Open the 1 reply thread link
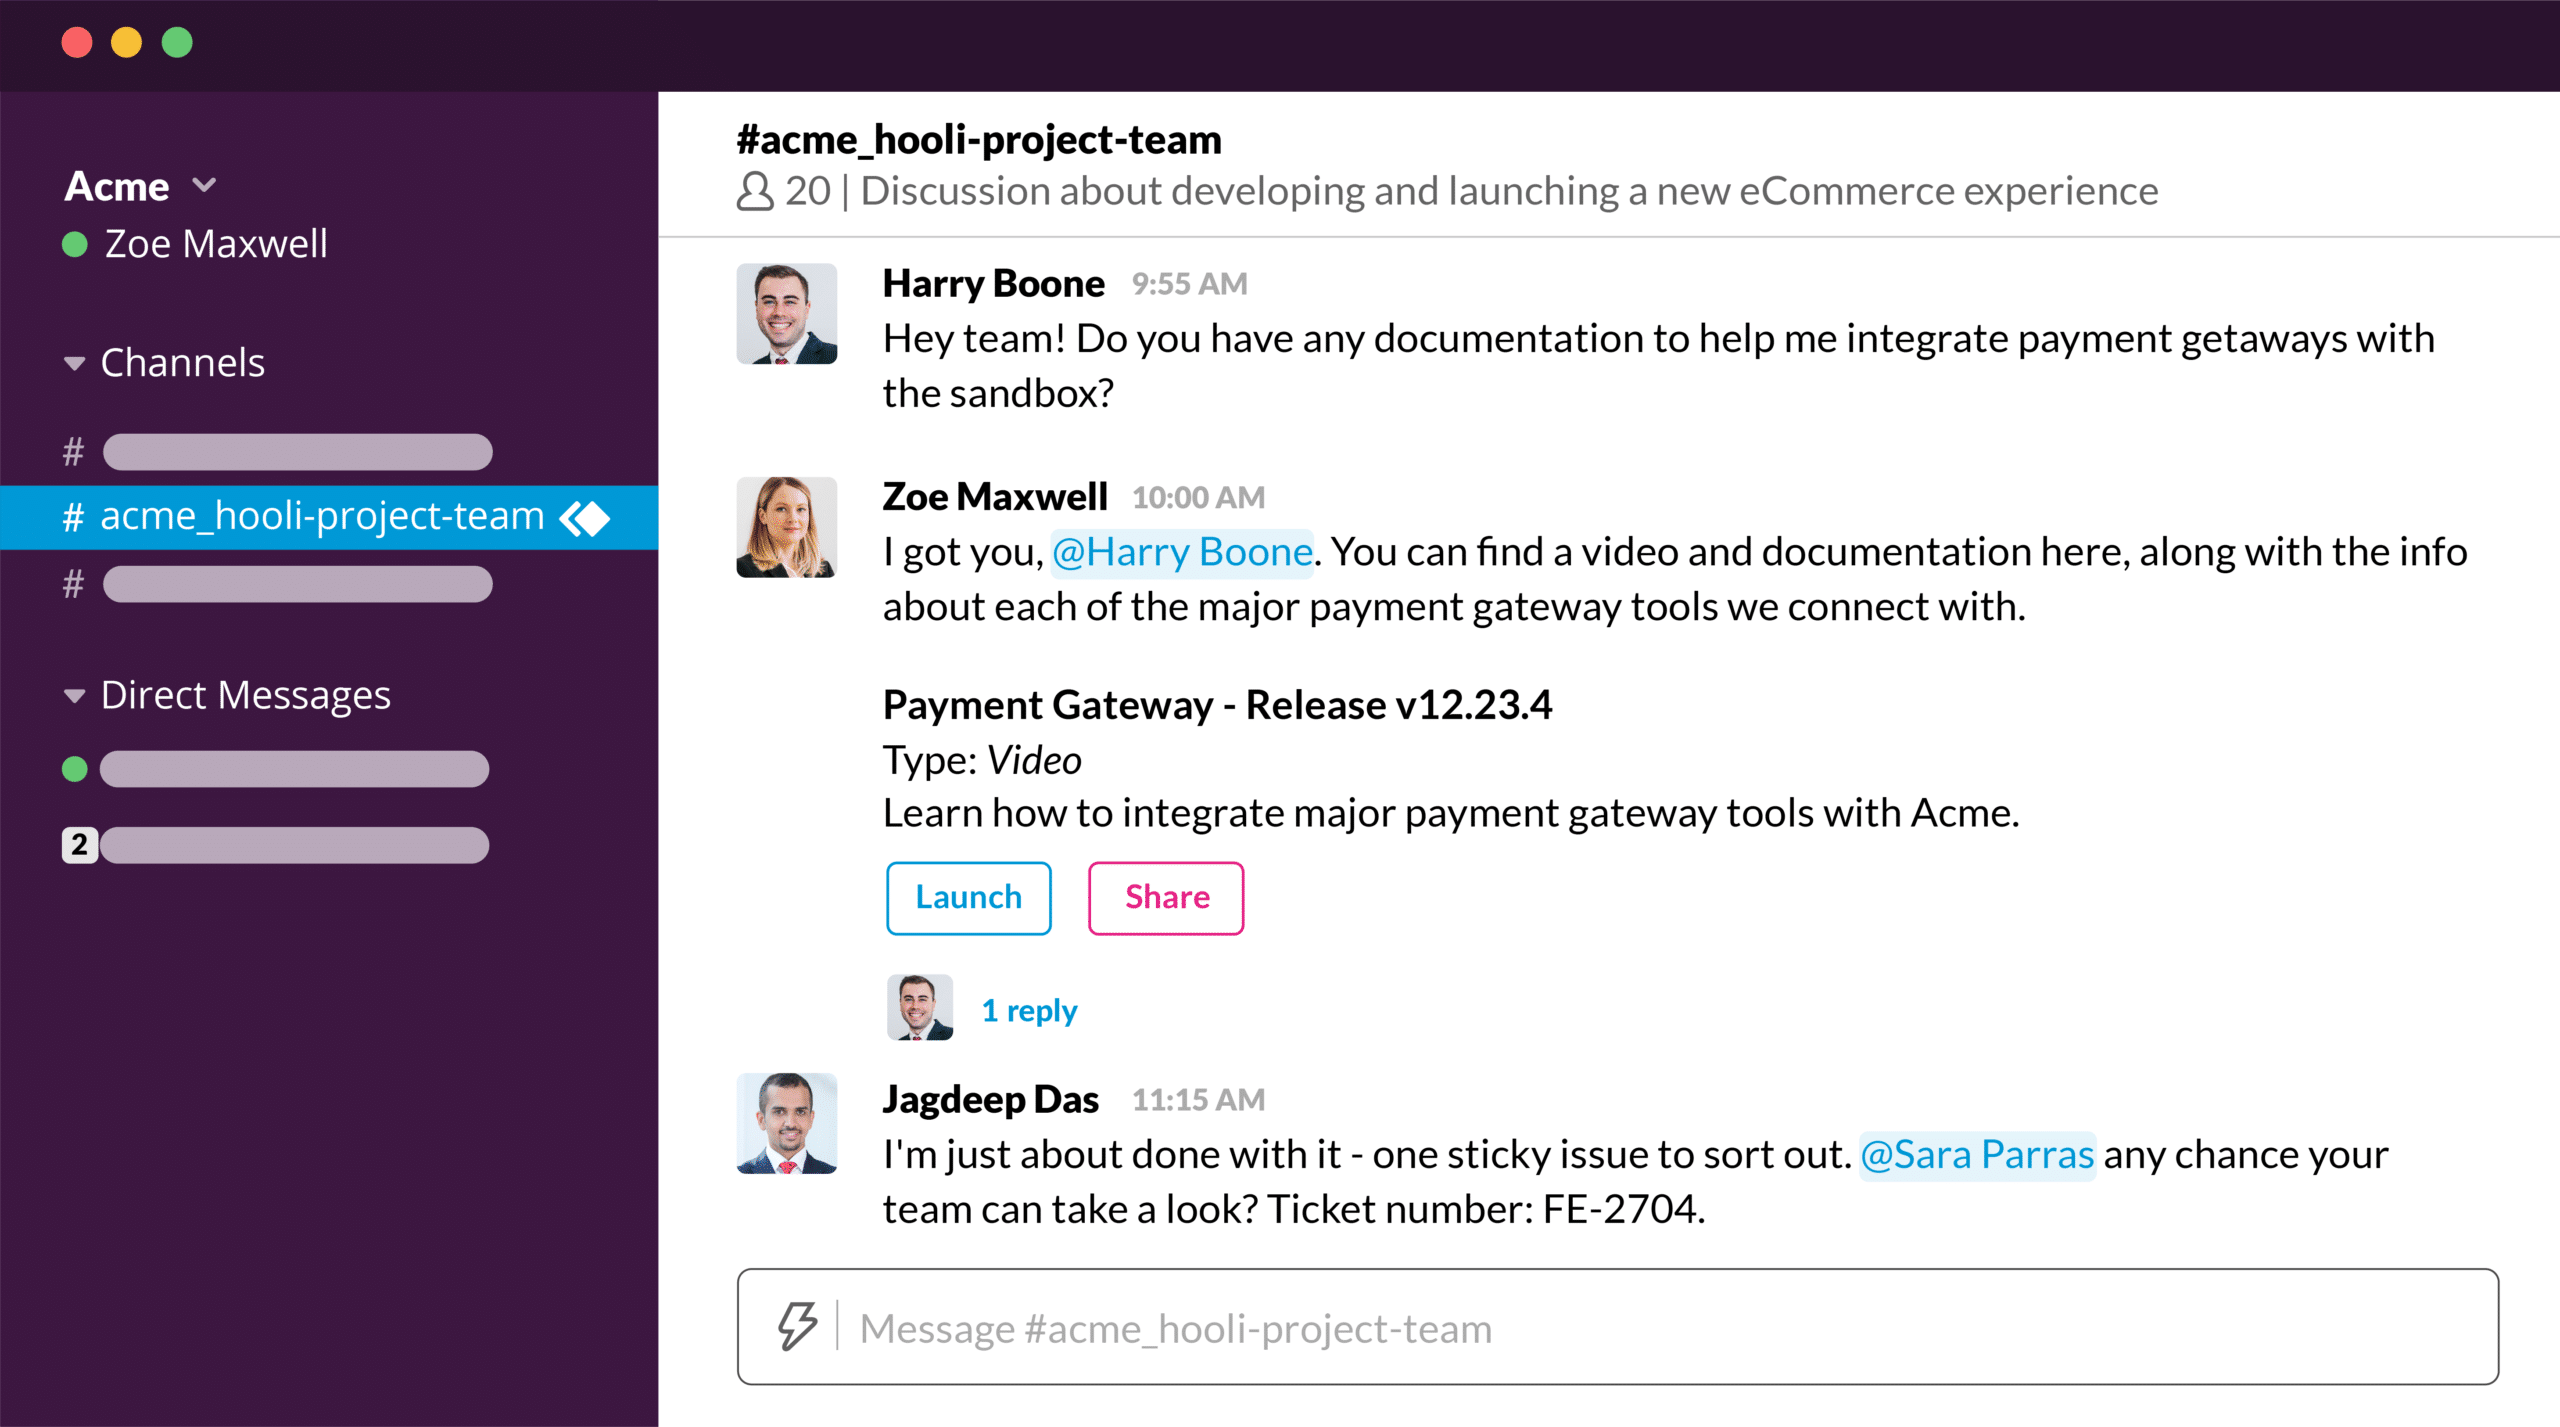2560x1427 pixels. coord(1029,1010)
